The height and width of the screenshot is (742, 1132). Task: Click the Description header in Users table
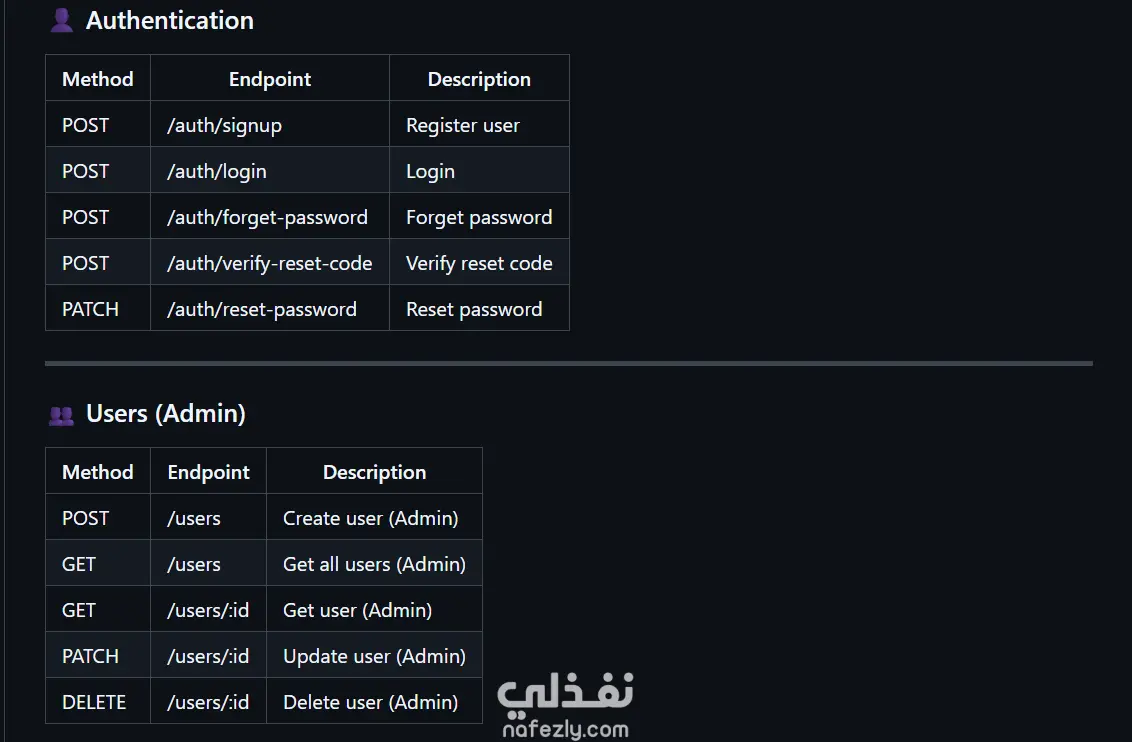(x=374, y=473)
